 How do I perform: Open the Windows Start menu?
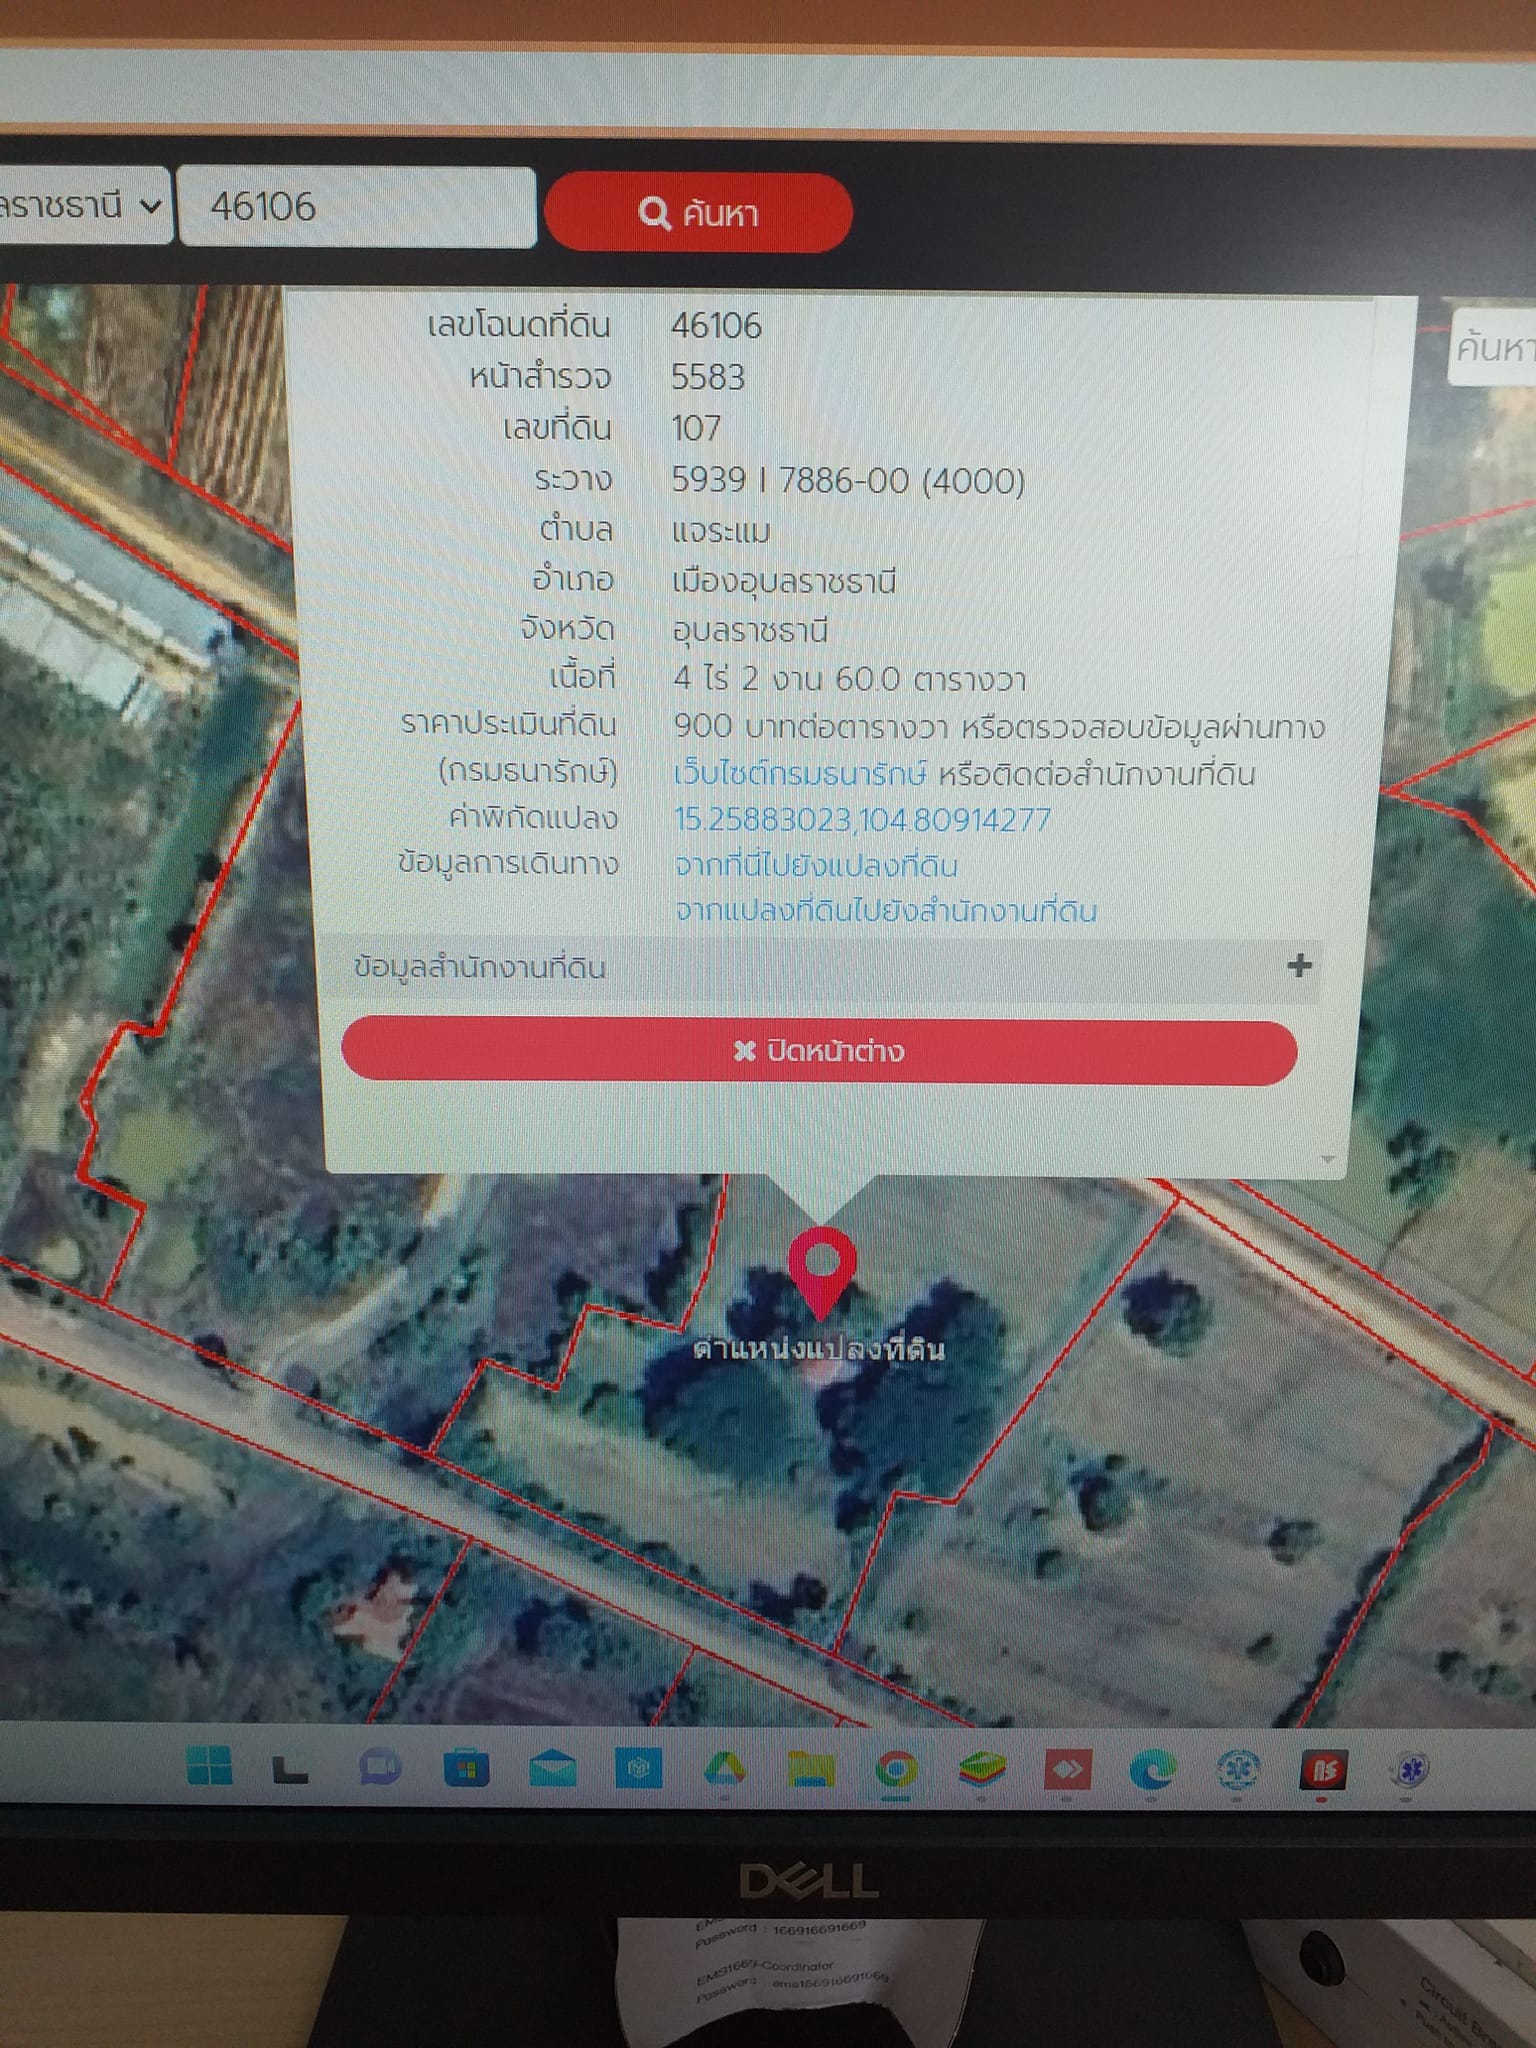click(209, 1766)
